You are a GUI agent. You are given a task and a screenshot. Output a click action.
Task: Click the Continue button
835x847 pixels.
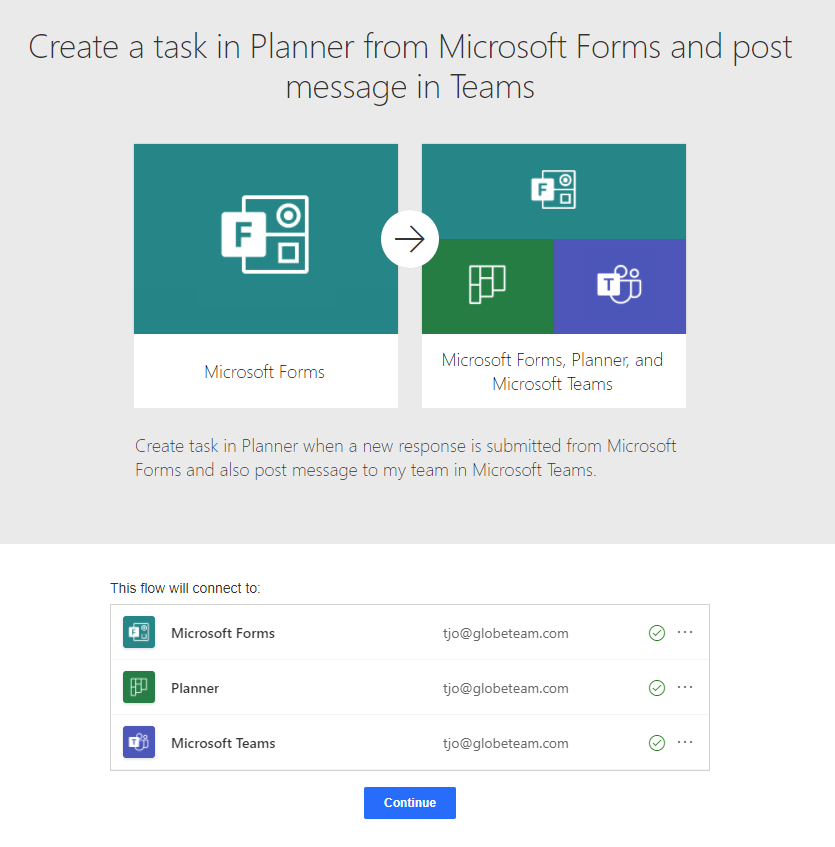click(409, 803)
